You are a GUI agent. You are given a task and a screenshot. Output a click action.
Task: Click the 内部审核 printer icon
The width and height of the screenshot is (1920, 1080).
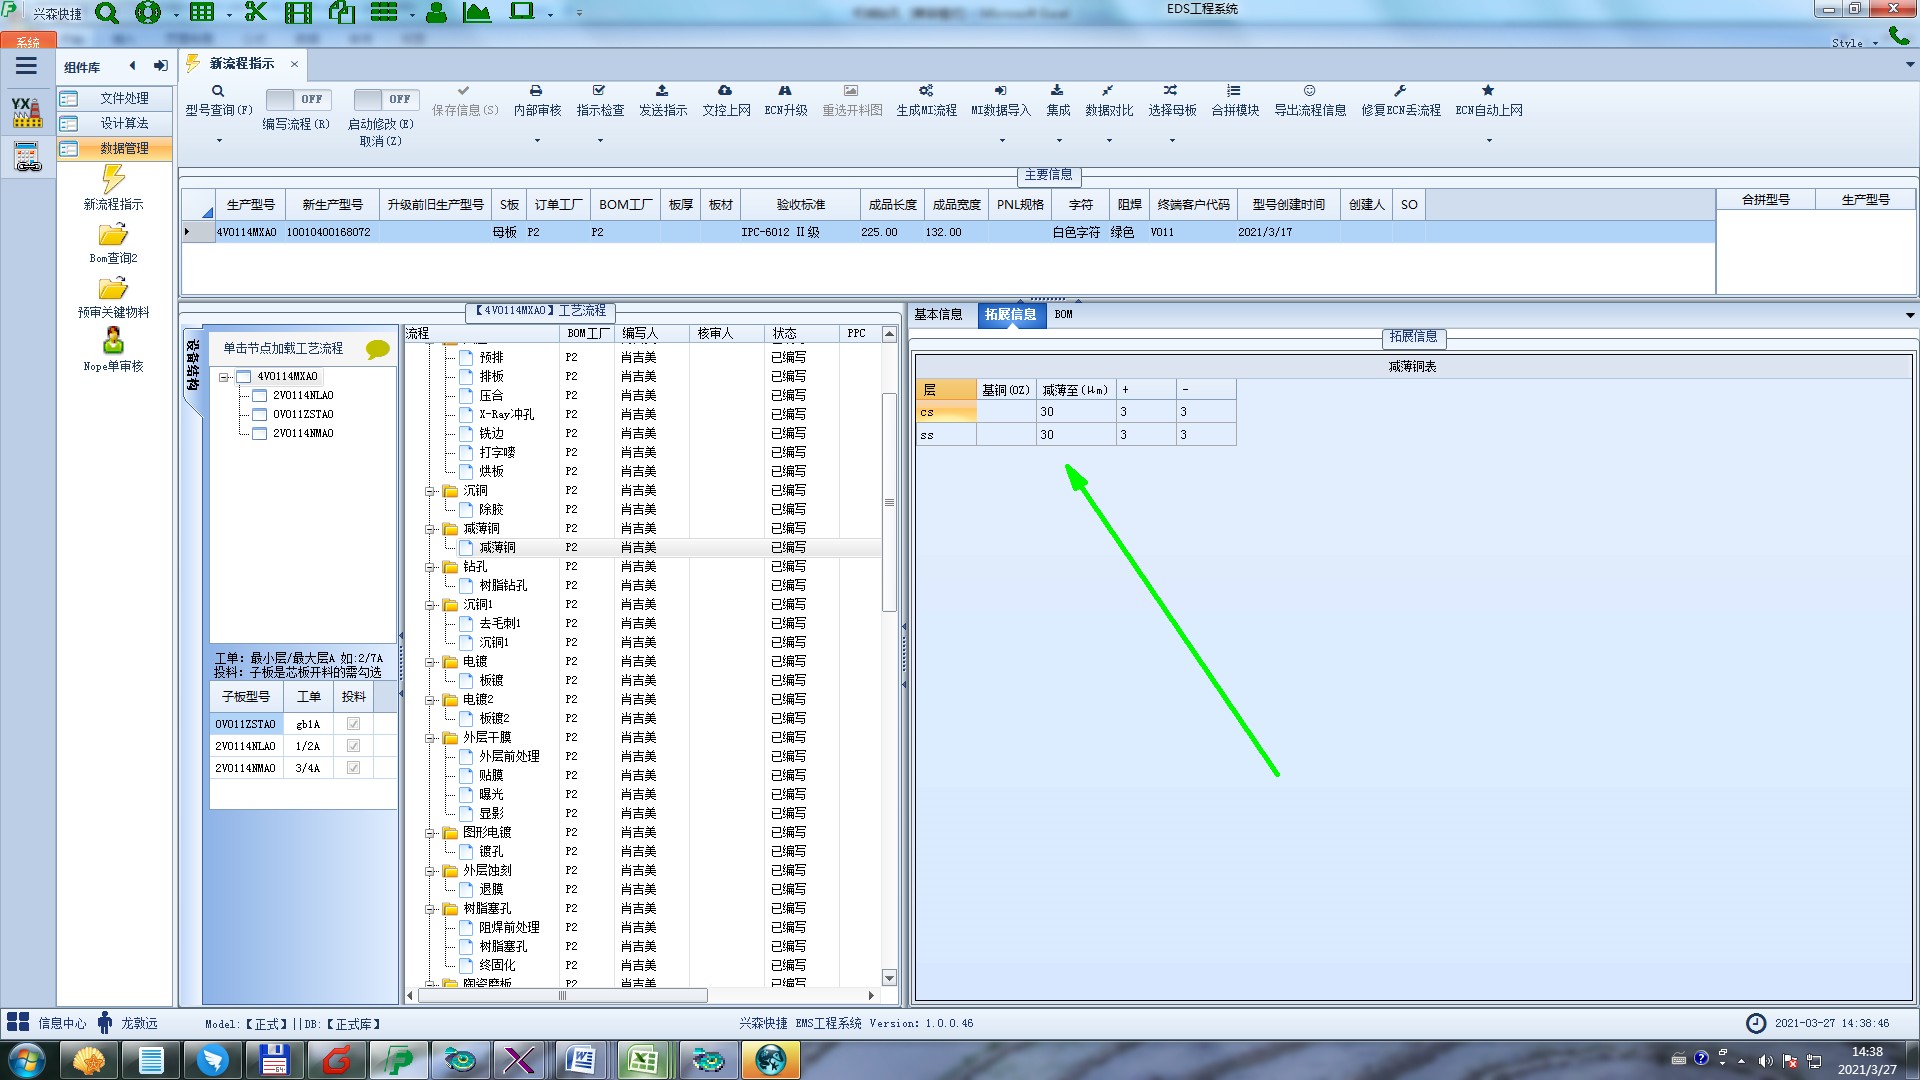click(536, 91)
